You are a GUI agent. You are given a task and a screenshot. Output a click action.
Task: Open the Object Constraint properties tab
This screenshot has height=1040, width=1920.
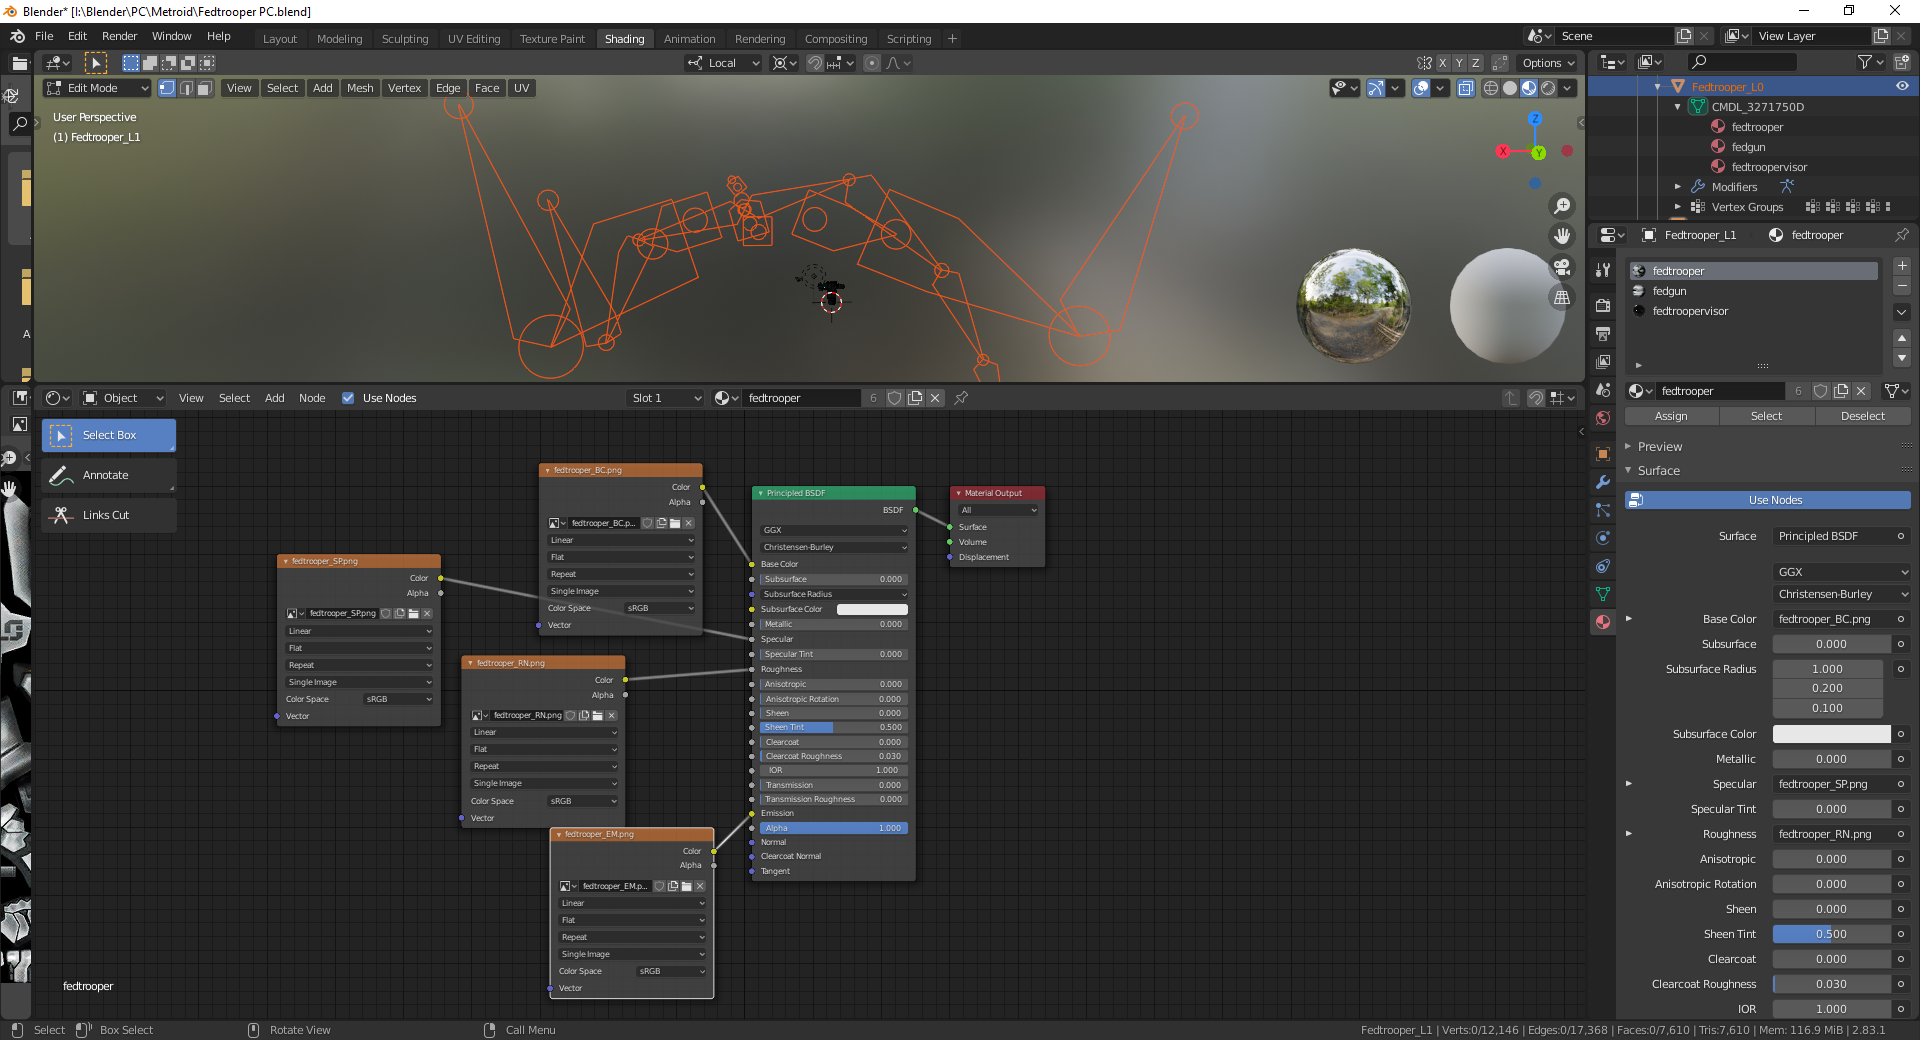(x=1603, y=566)
